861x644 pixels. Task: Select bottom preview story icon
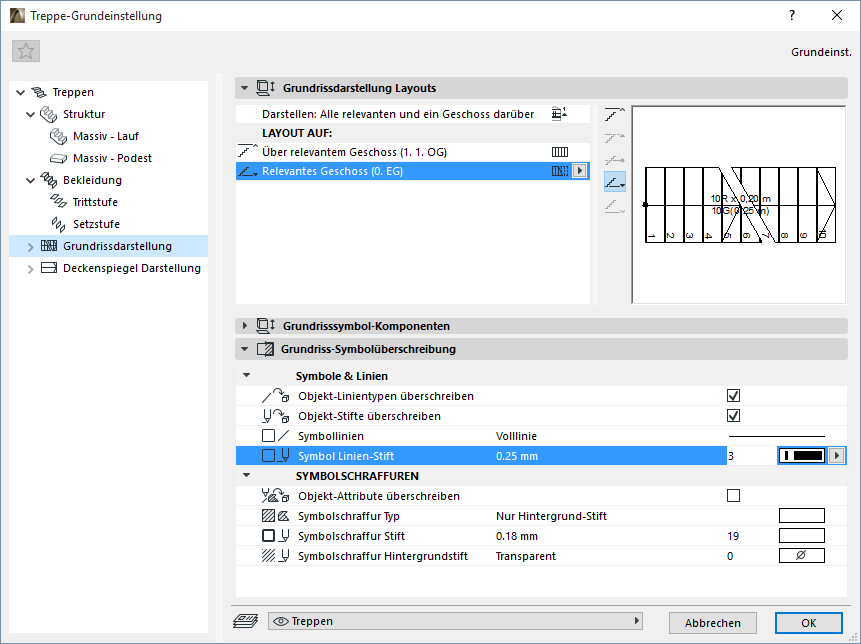click(x=614, y=206)
